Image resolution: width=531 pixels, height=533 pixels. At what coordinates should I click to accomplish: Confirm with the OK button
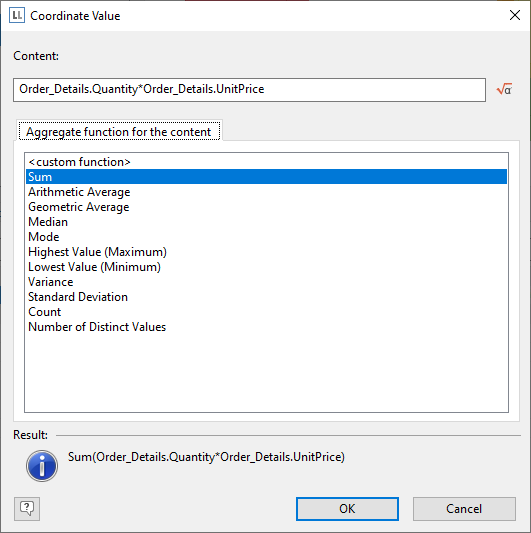(x=347, y=509)
